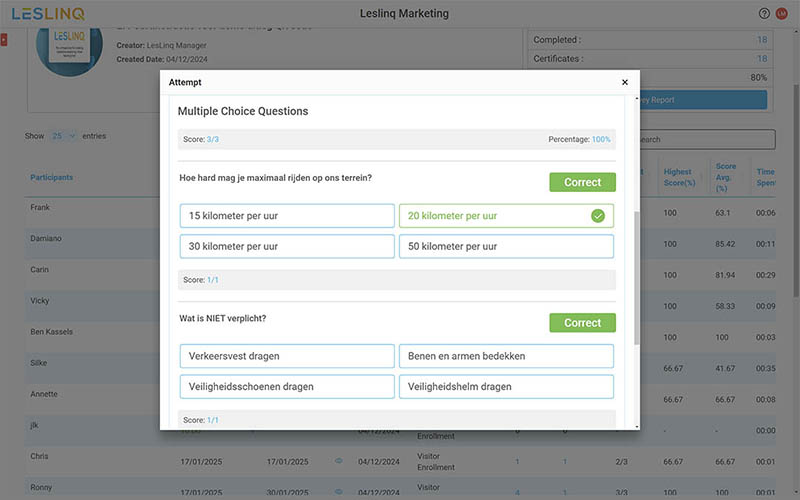Click the eye icon in Ronny's row

coord(338,491)
